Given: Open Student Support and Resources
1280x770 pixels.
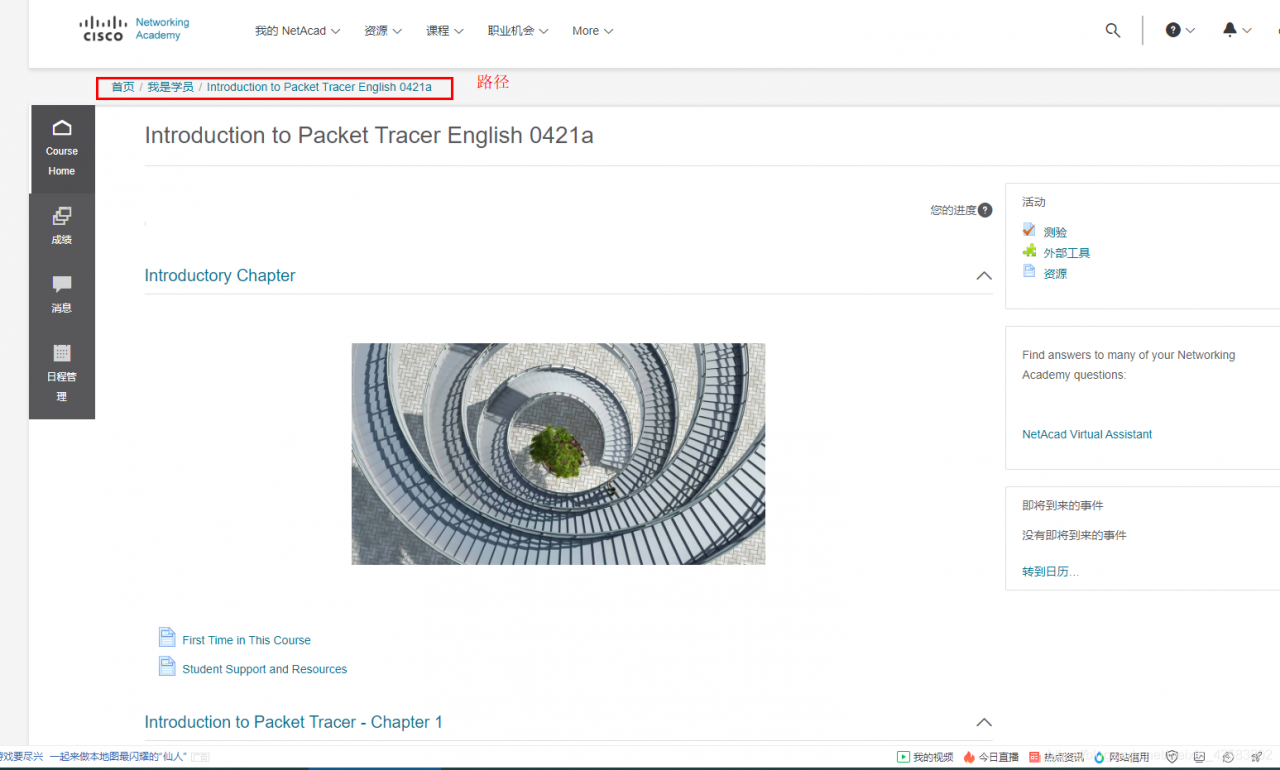Looking at the screenshot, I should (264, 669).
